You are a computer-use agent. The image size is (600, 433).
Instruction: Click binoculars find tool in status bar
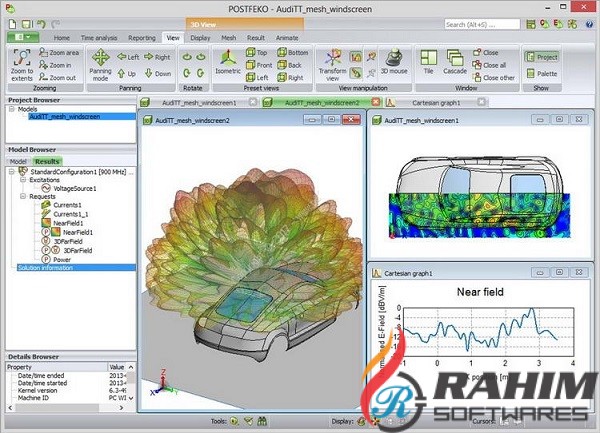[262, 421]
